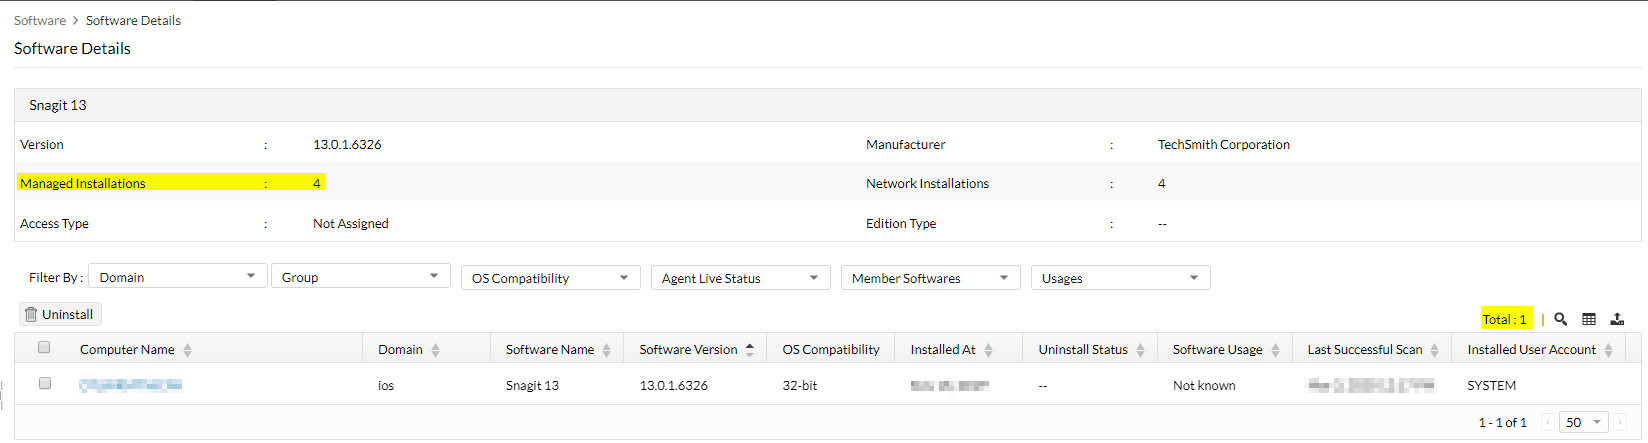Click the Managed Installations value 4
The width and height of the screenshot is (1648, 443).
click(317, 183)
